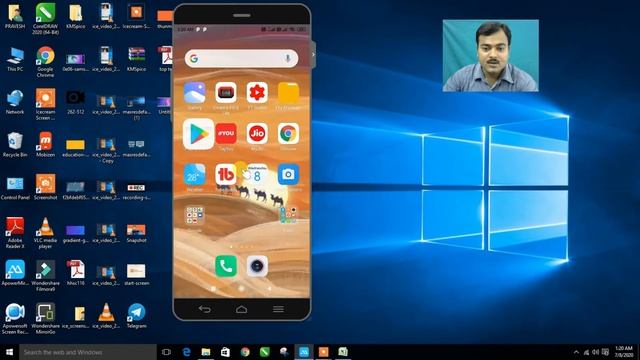Select the Recycle Bin desktop icon
Viewport: 640px width, 360px height.
pos(15,144)
